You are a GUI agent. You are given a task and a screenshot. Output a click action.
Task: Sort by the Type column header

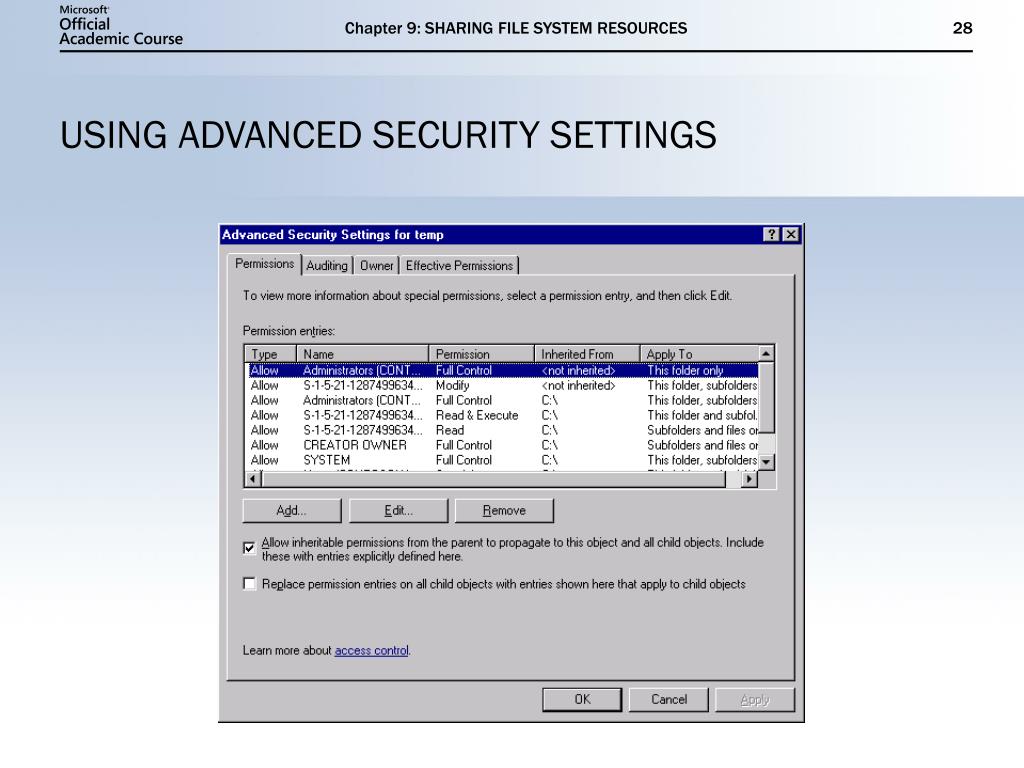click(271, 354)
